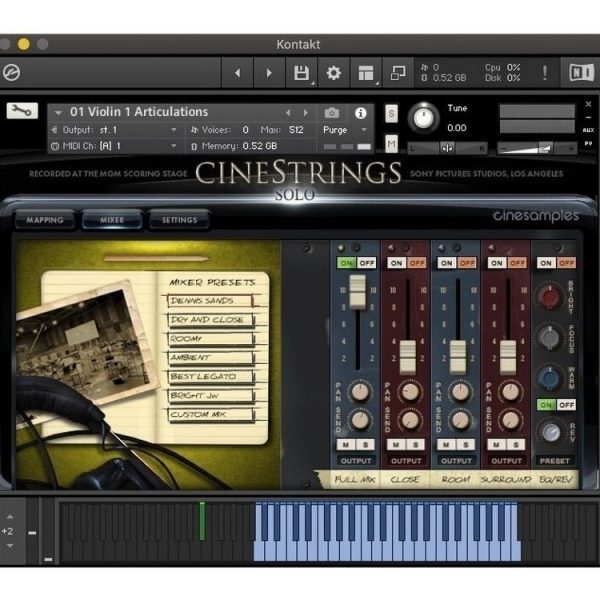
Task: Go to next instrument using toolbar right arrow
Action: point(269,73)
